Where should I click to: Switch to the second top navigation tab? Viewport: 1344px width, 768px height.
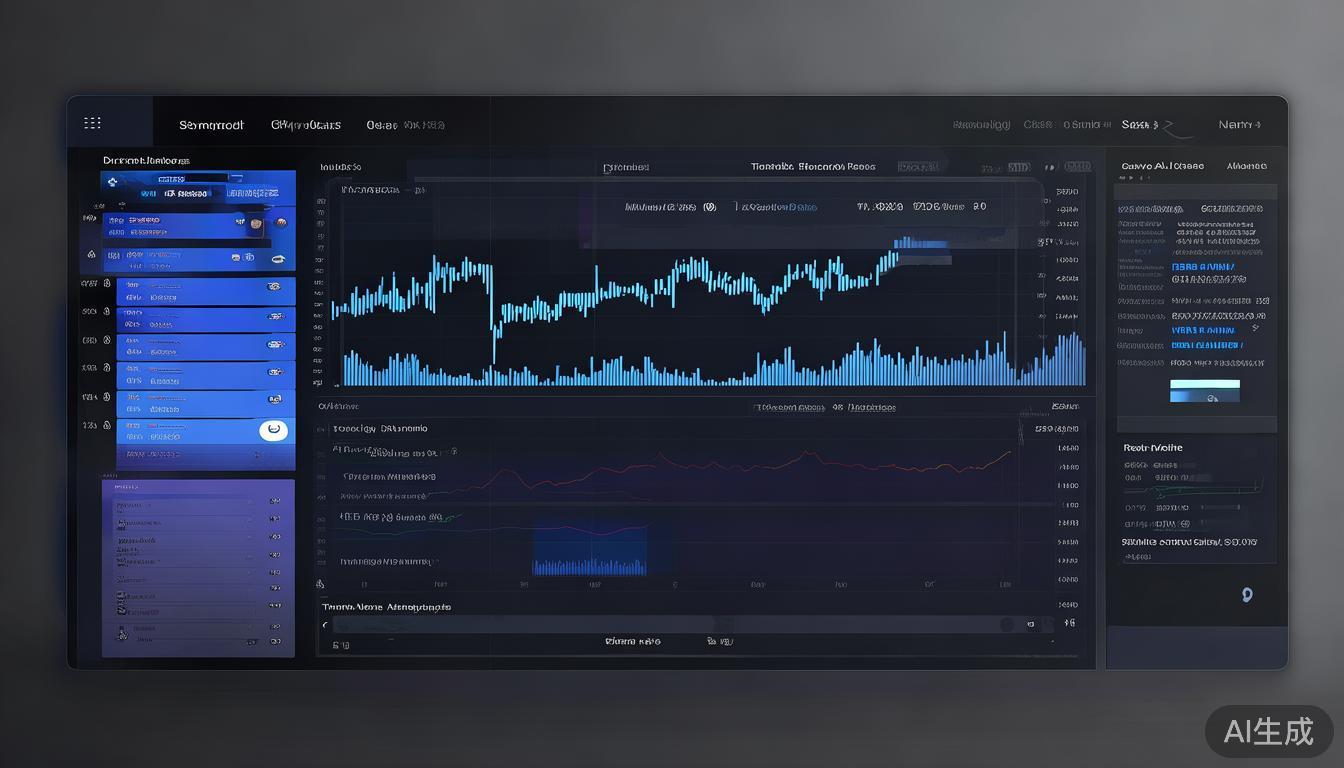coord(306,125)
